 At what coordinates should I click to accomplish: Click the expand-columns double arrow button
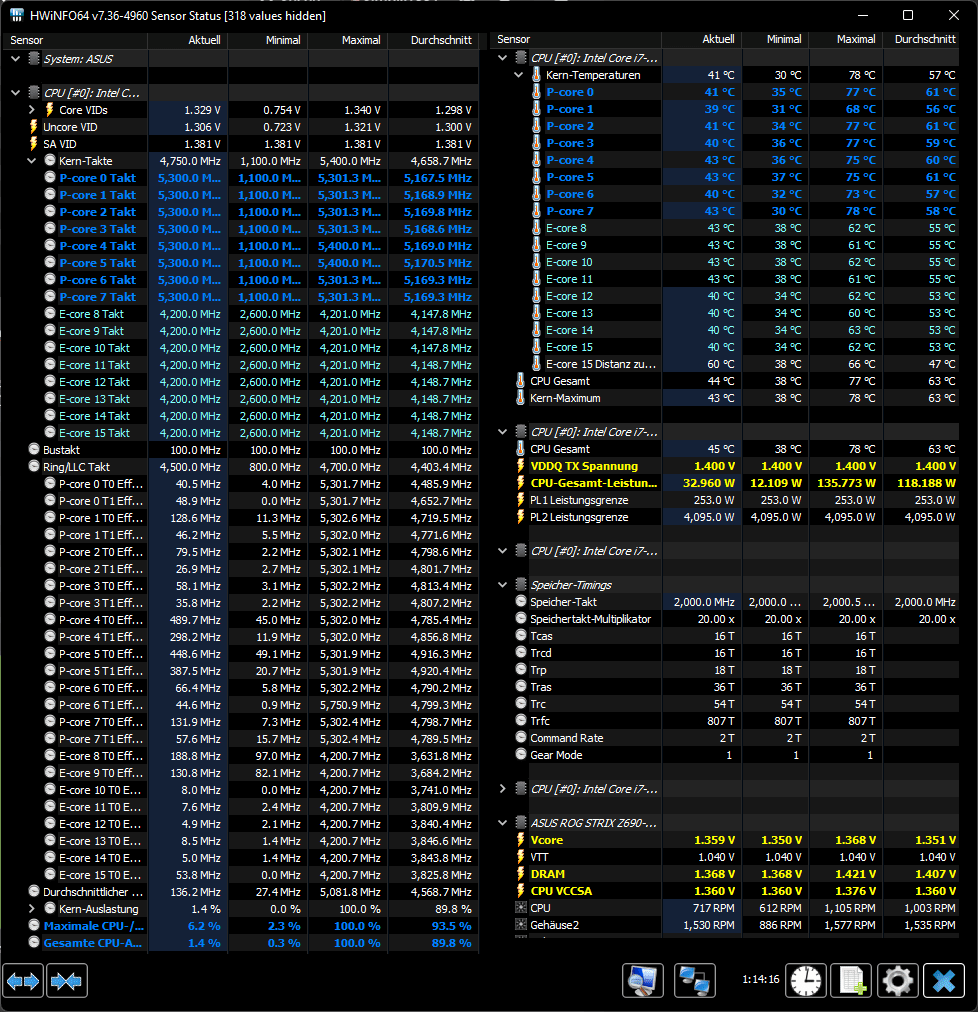(x=23, y=981)
